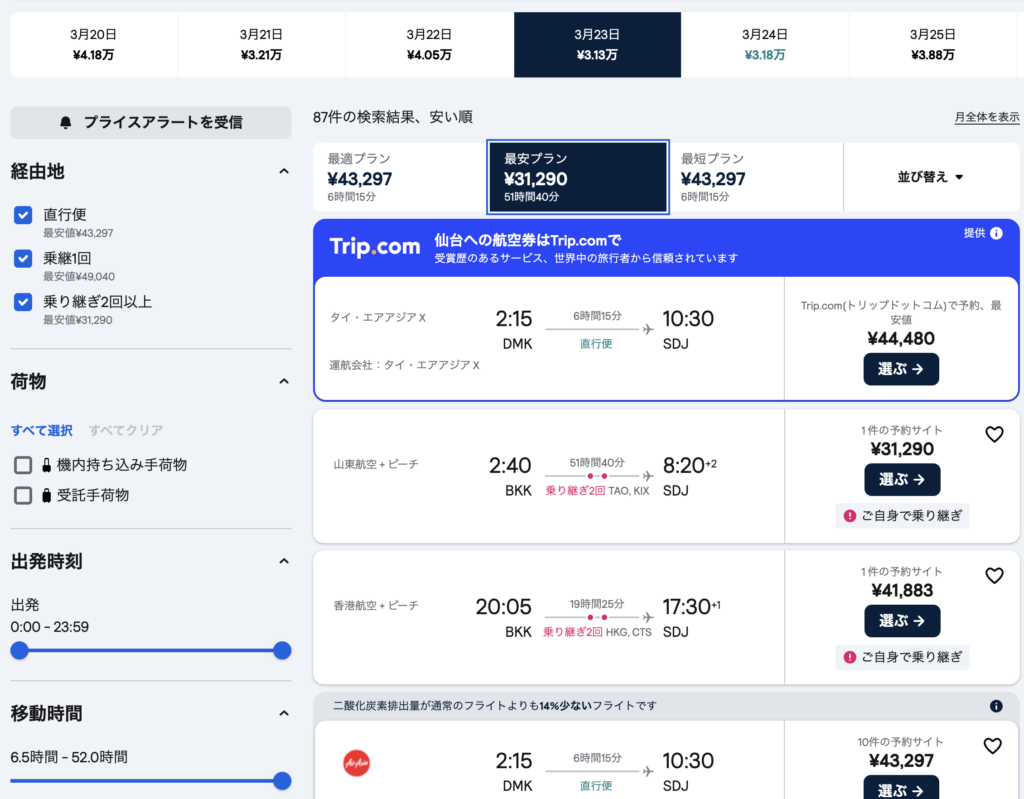Screen dimensions: 1024x799
Task: Click heart icon on ¥41,883 flight
Action: pyautogui.click(x=994, y=575)
